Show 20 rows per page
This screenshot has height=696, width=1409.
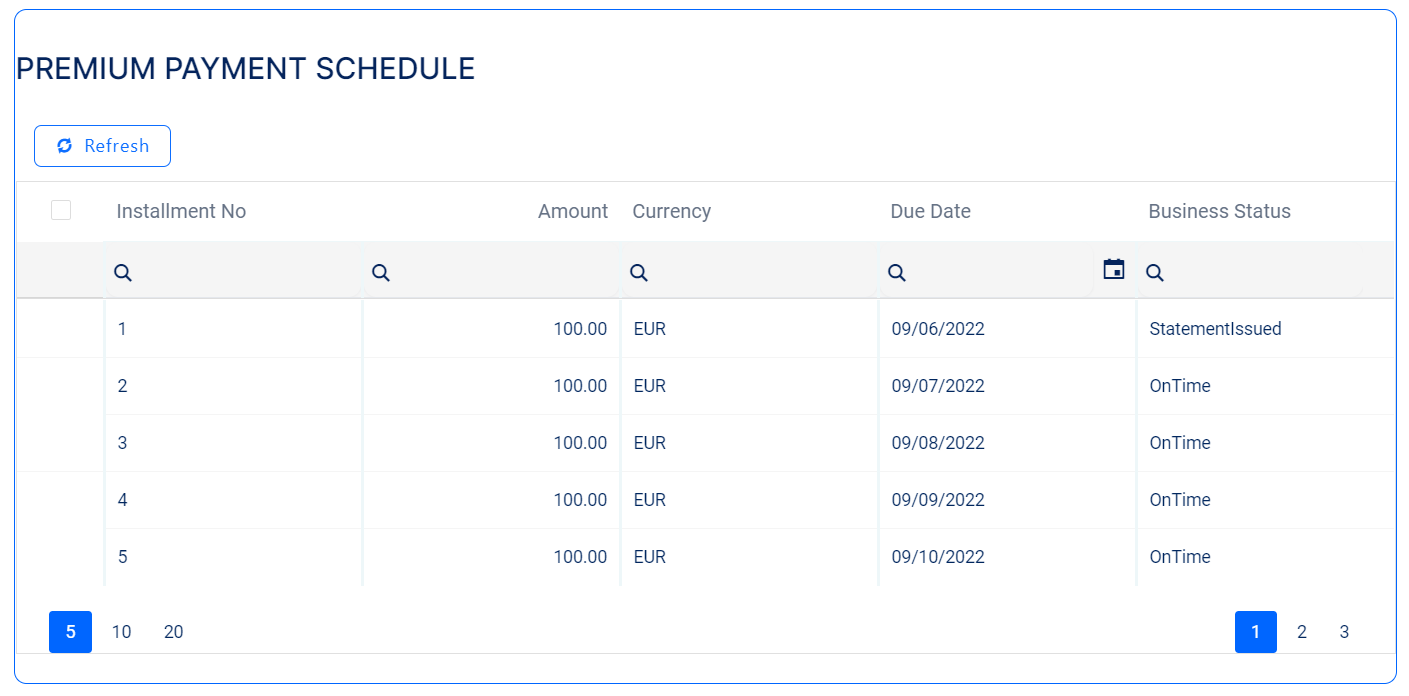[x=174, y=632]
